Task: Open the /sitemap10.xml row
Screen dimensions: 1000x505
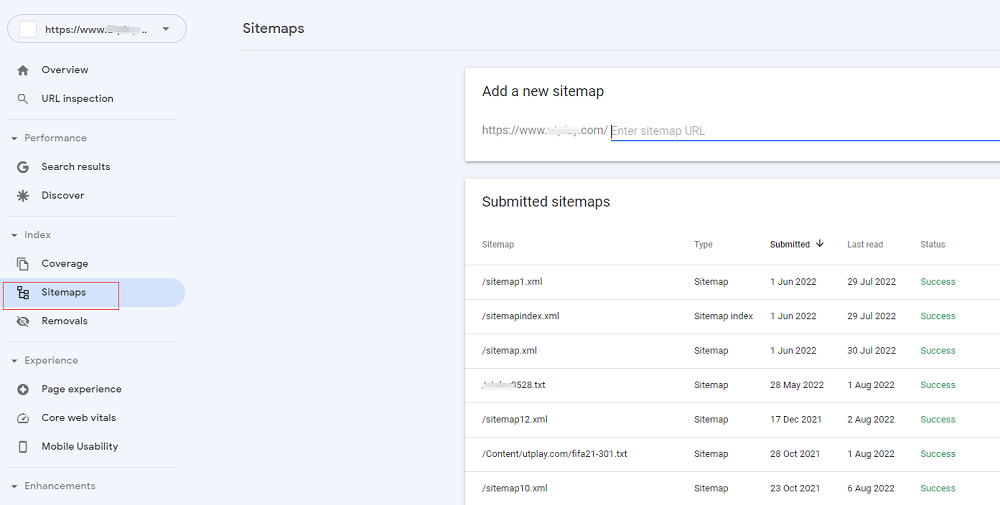Action: tap(732, 488)
